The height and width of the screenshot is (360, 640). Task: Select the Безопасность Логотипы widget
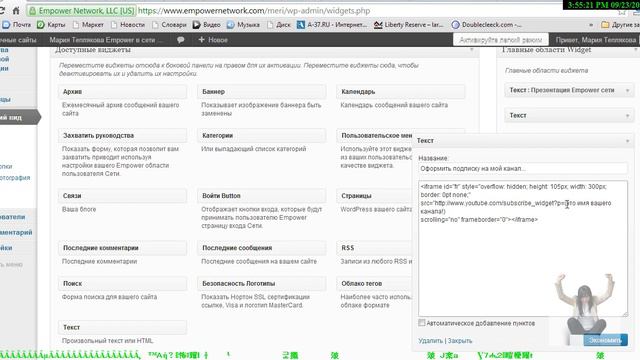(262, 284)
